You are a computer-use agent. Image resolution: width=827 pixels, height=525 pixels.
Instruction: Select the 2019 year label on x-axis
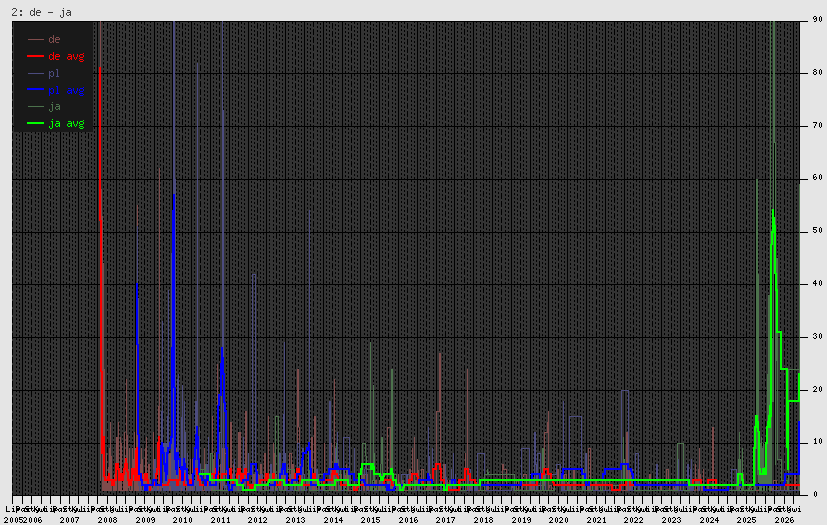521,520
